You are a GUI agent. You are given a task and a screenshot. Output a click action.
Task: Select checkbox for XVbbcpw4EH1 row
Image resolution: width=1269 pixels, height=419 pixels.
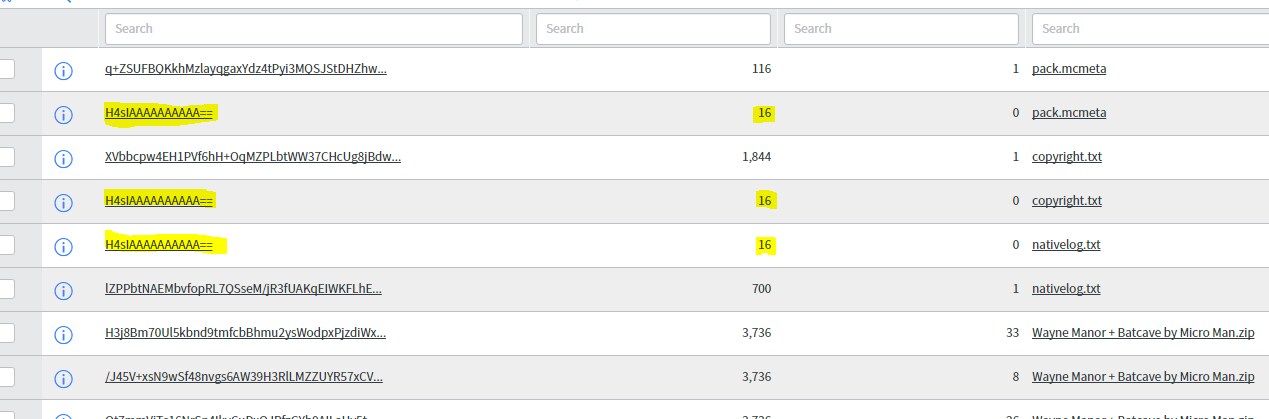pos(6,157)
